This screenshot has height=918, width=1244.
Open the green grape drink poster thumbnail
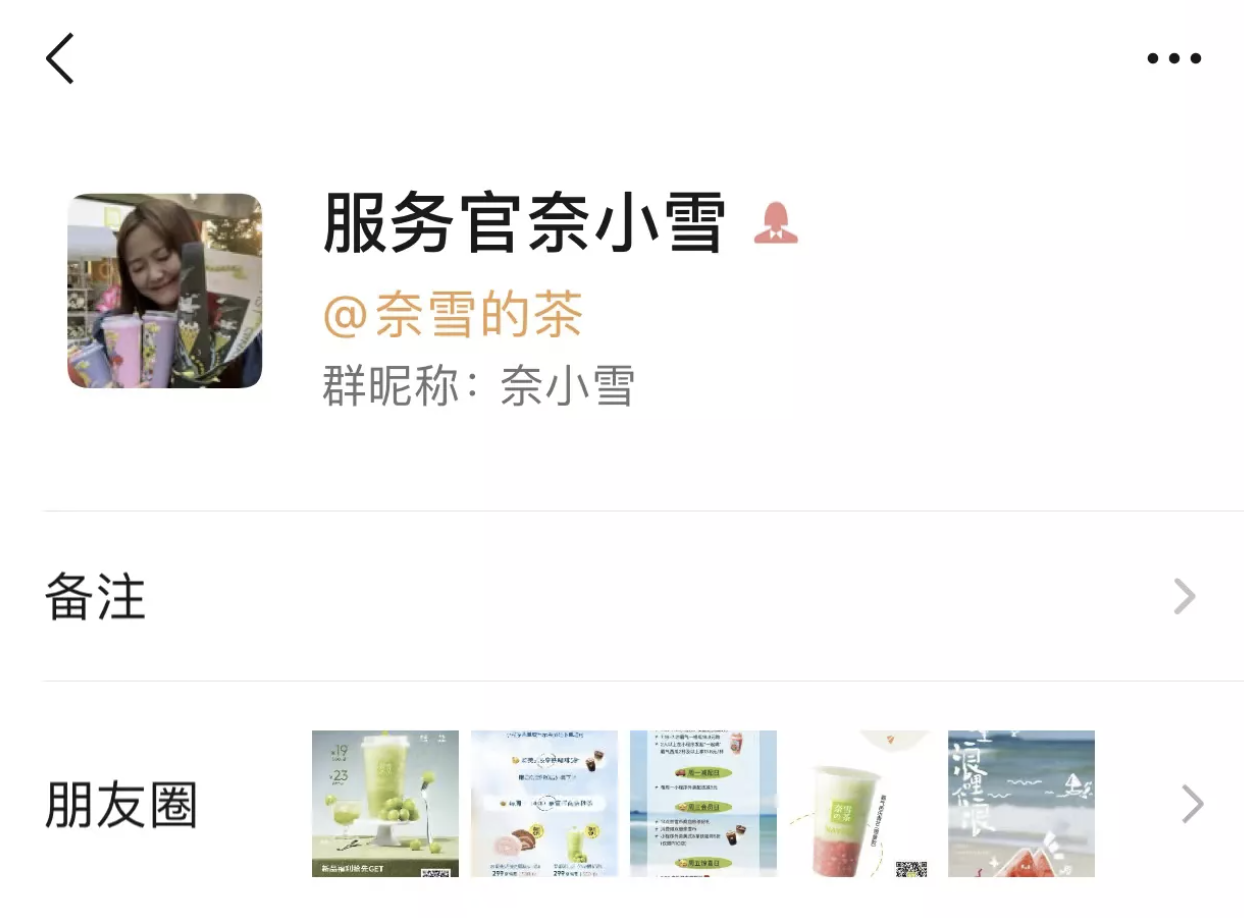(x=385, y=804)
